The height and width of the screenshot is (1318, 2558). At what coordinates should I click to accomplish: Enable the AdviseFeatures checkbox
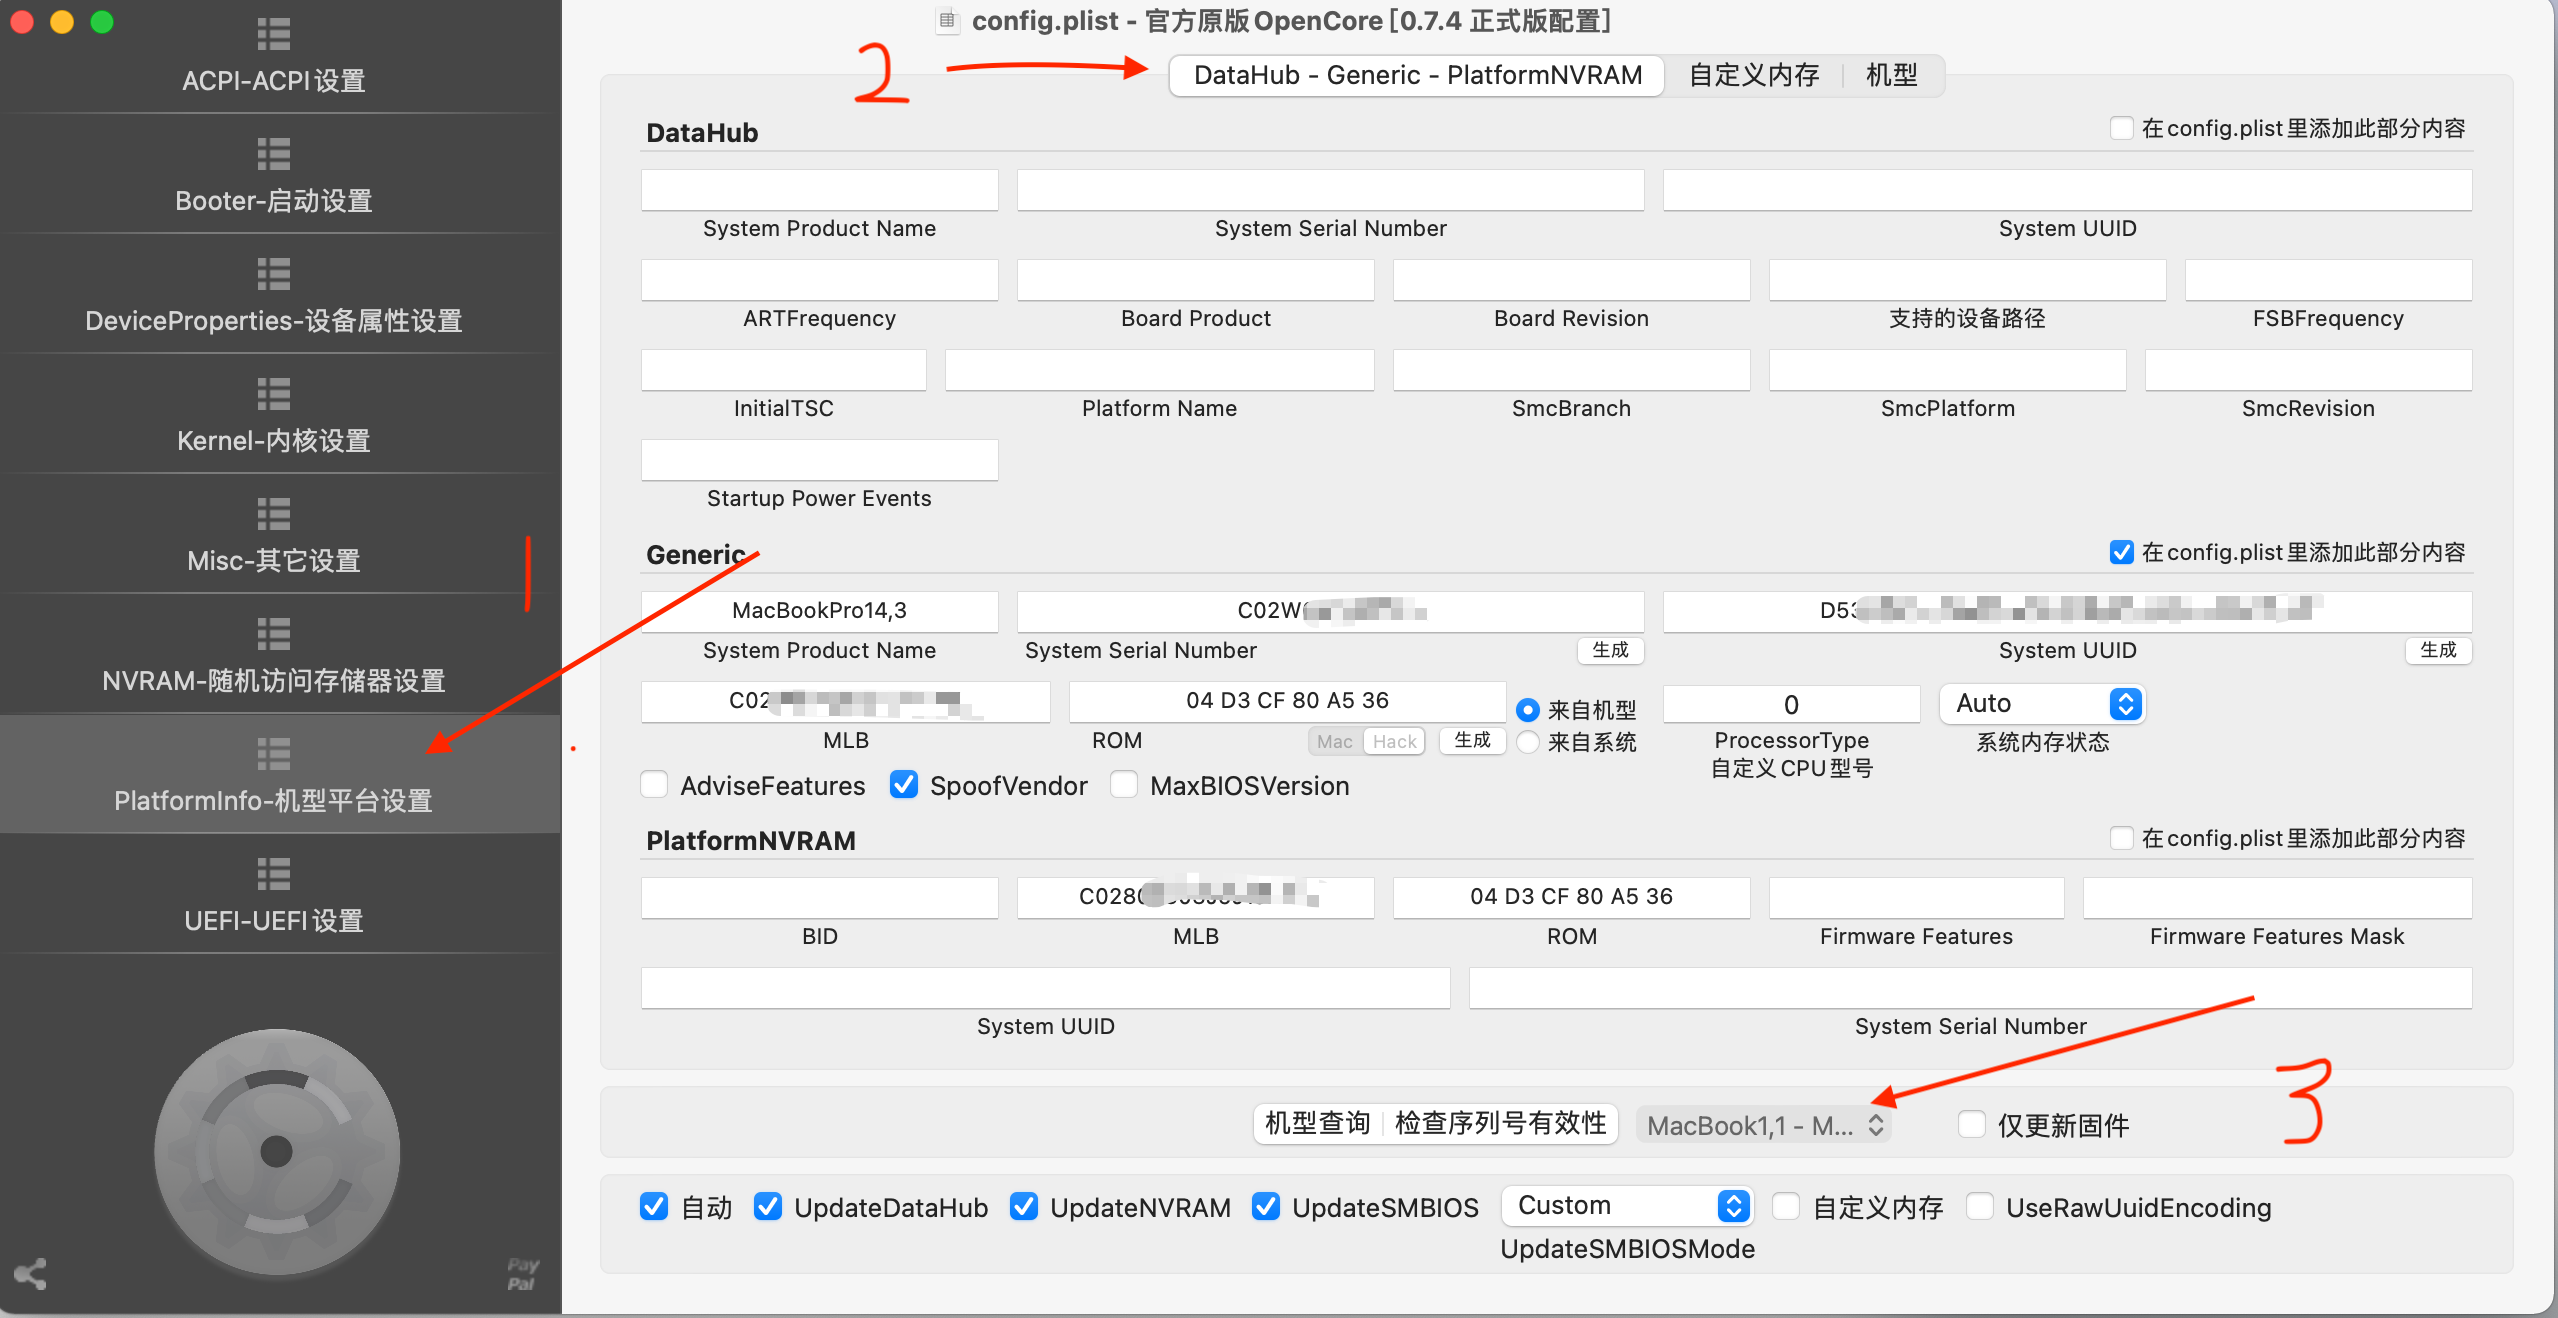pyautogui.click(x=654, y=785)
